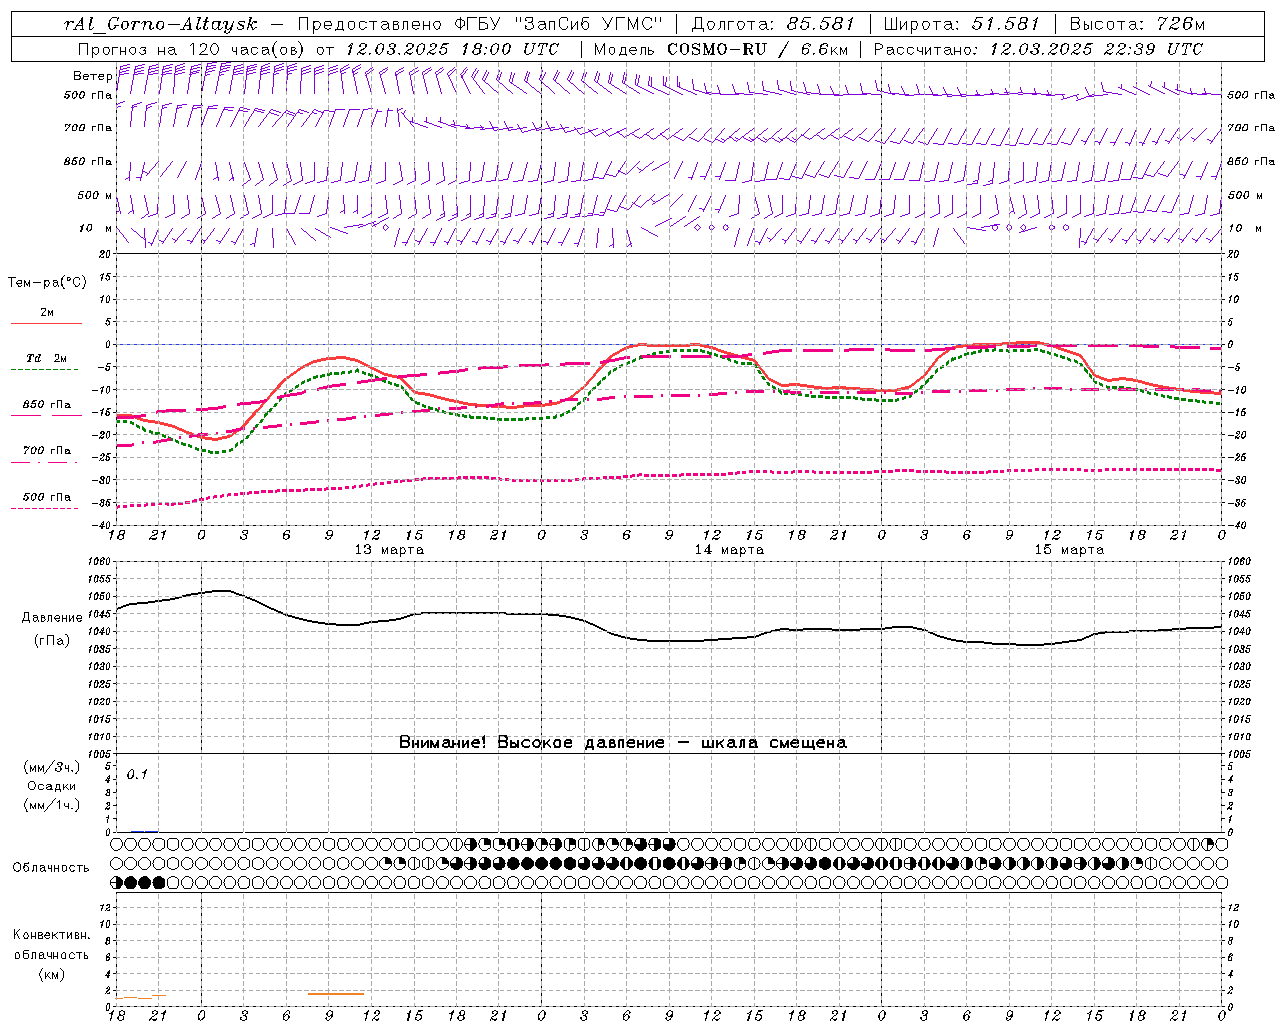Click the Модель COSMO-RU / 6.6км label
This screenshot has width=1280, height=1024.
721,49
